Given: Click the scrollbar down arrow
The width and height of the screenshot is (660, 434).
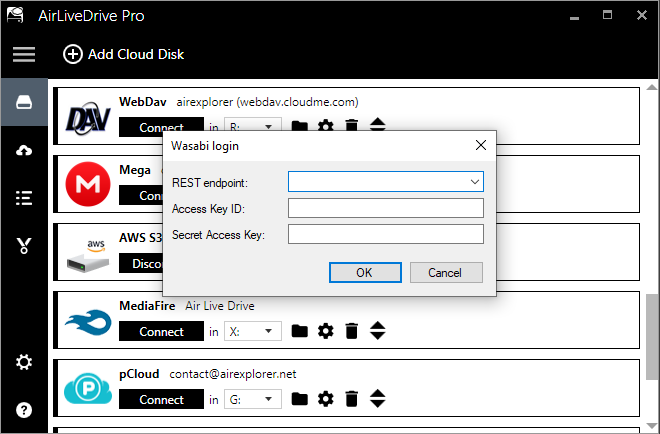Looking at the screenshot, I should coord(652,426).
